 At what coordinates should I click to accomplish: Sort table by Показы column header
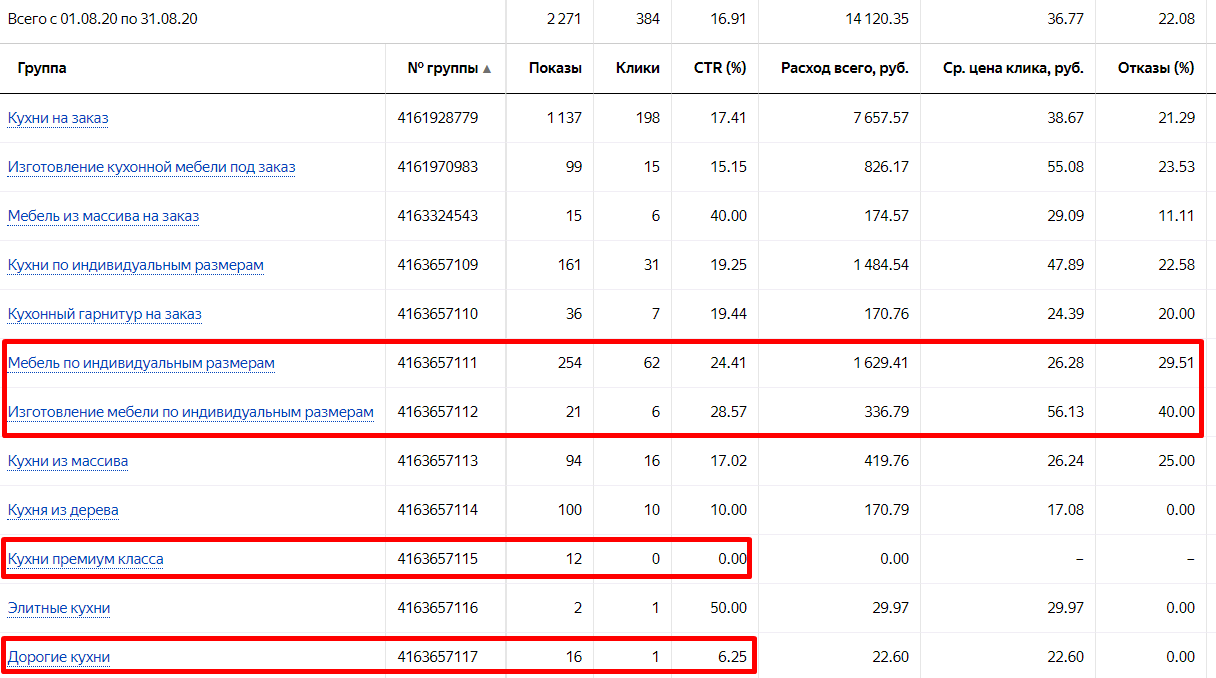tap(555, 68)
